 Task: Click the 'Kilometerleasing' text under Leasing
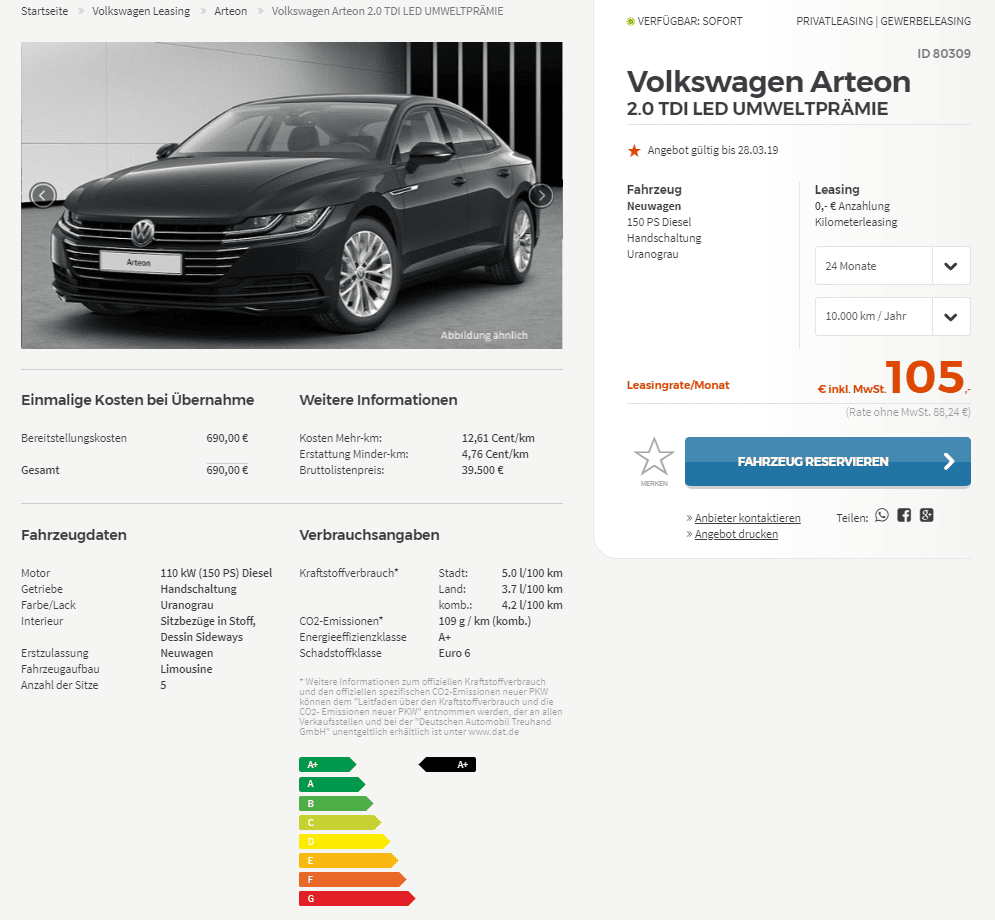pos(856,222)
